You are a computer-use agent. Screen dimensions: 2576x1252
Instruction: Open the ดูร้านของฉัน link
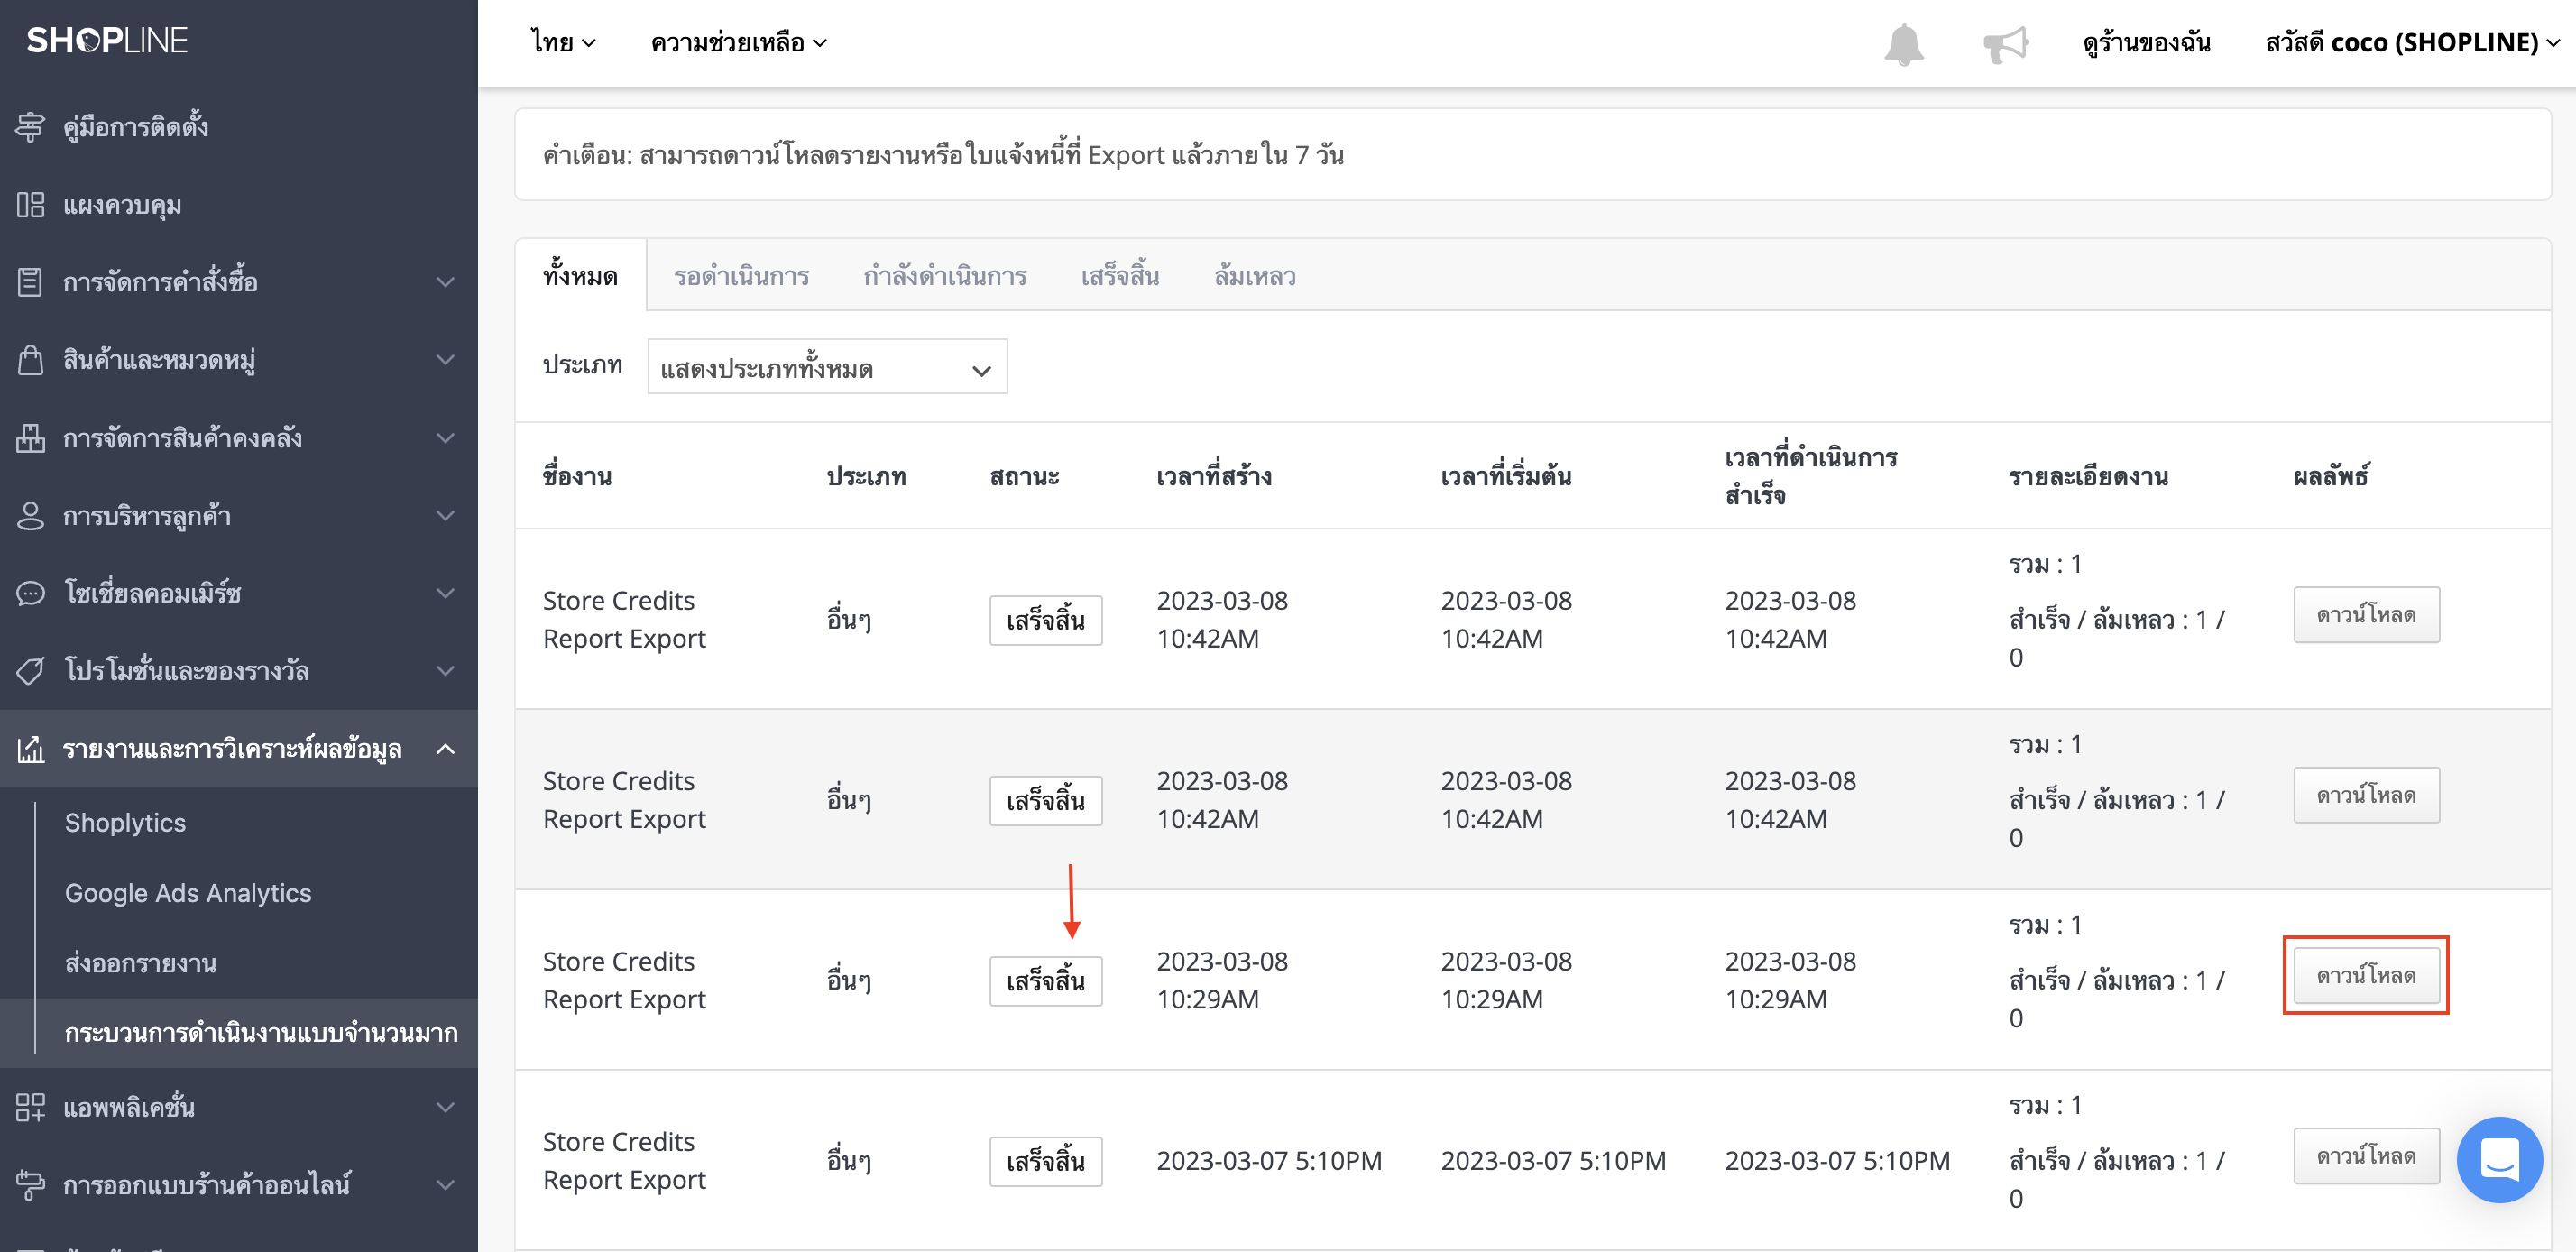coord(2146,42)
